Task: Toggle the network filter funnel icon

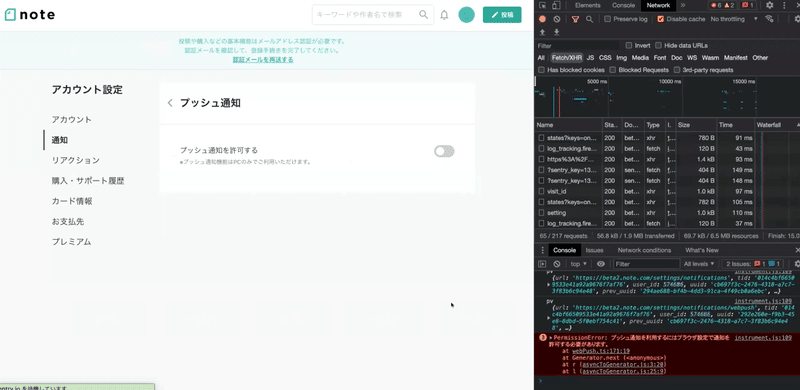Action: click(576, 19)
